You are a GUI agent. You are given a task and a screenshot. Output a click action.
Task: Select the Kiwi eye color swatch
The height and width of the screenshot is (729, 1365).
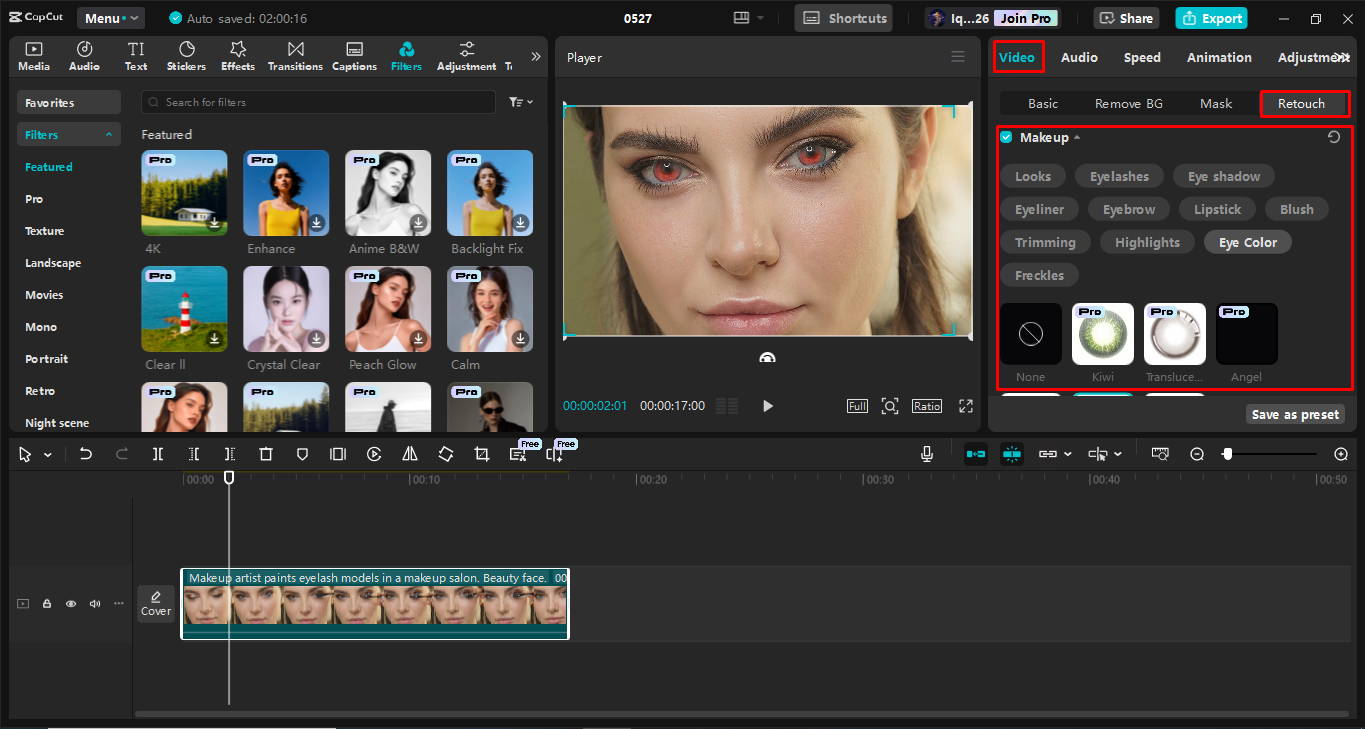coord(1103,334)
